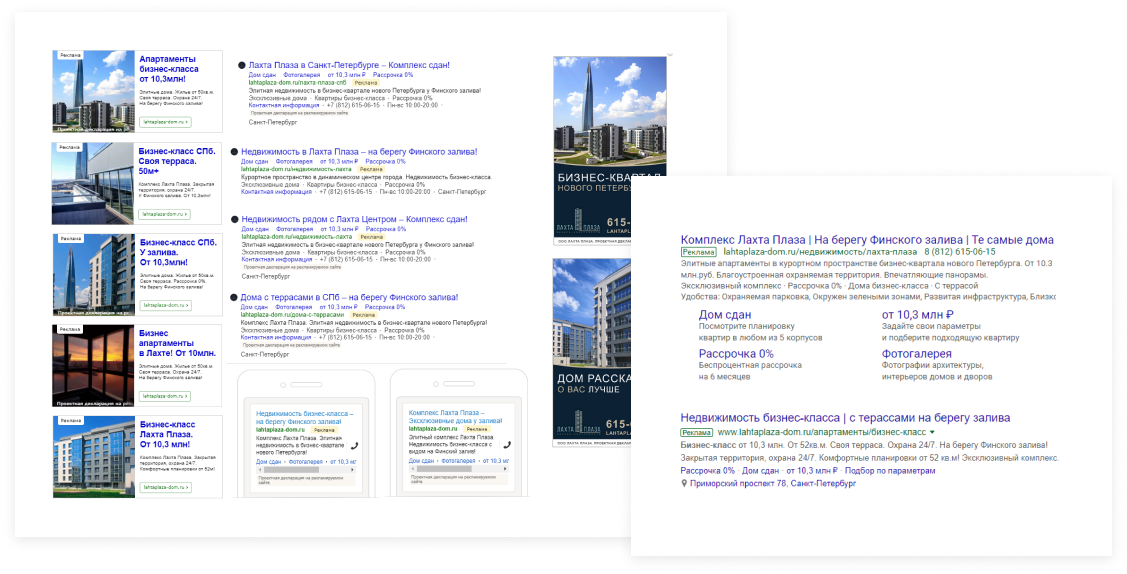This screenshot has height=574, width=1127.
Task: Click 'lahtaplaza-dom.ru >' button in 'Бизнес-класс Лахта Плаза' banner
Action: [165, 487]
